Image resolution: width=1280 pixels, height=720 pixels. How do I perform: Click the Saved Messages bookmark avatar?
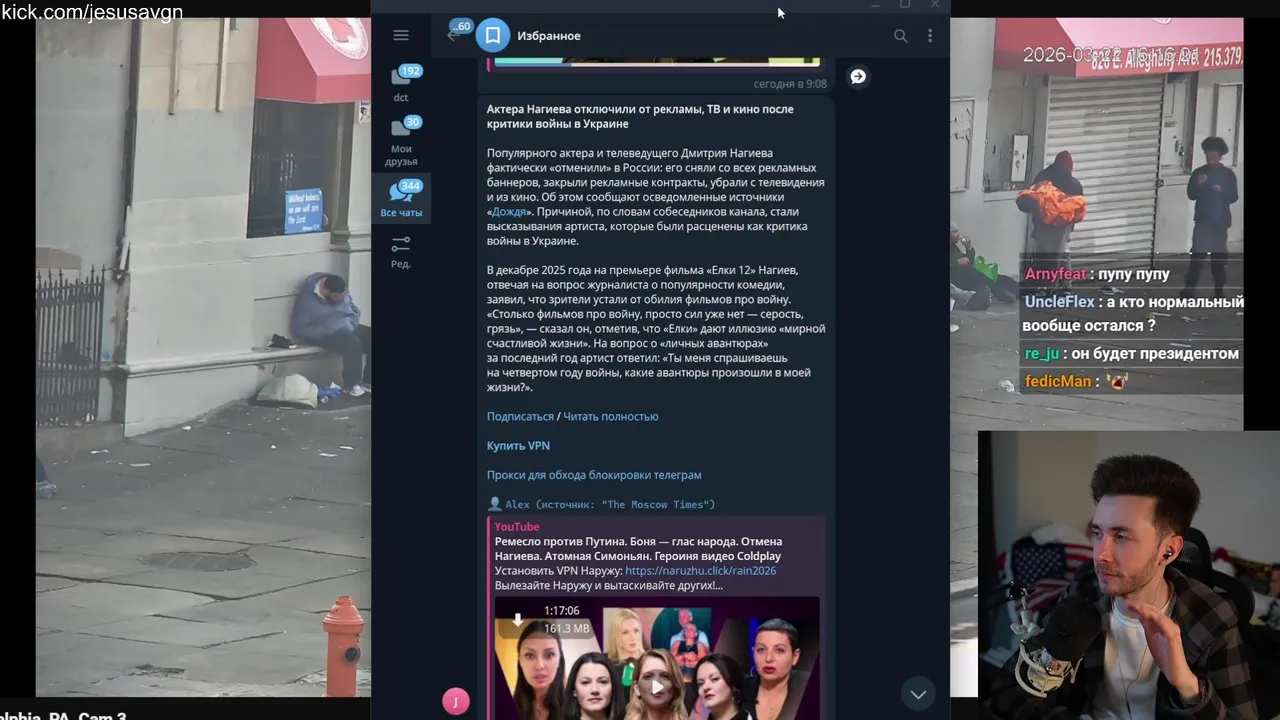492,36
